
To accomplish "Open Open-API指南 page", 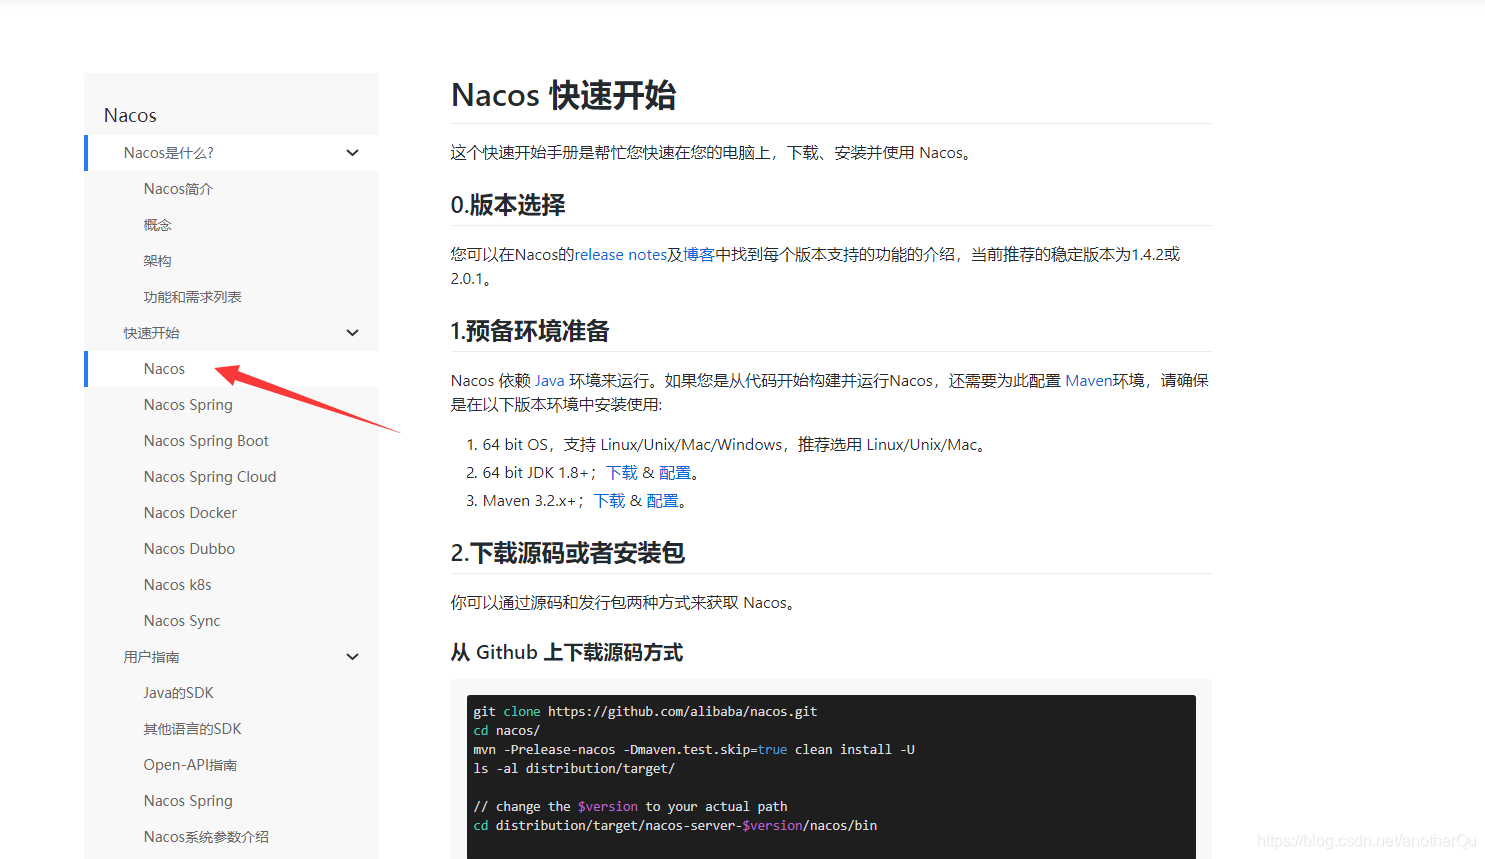I will pos(190,765).
